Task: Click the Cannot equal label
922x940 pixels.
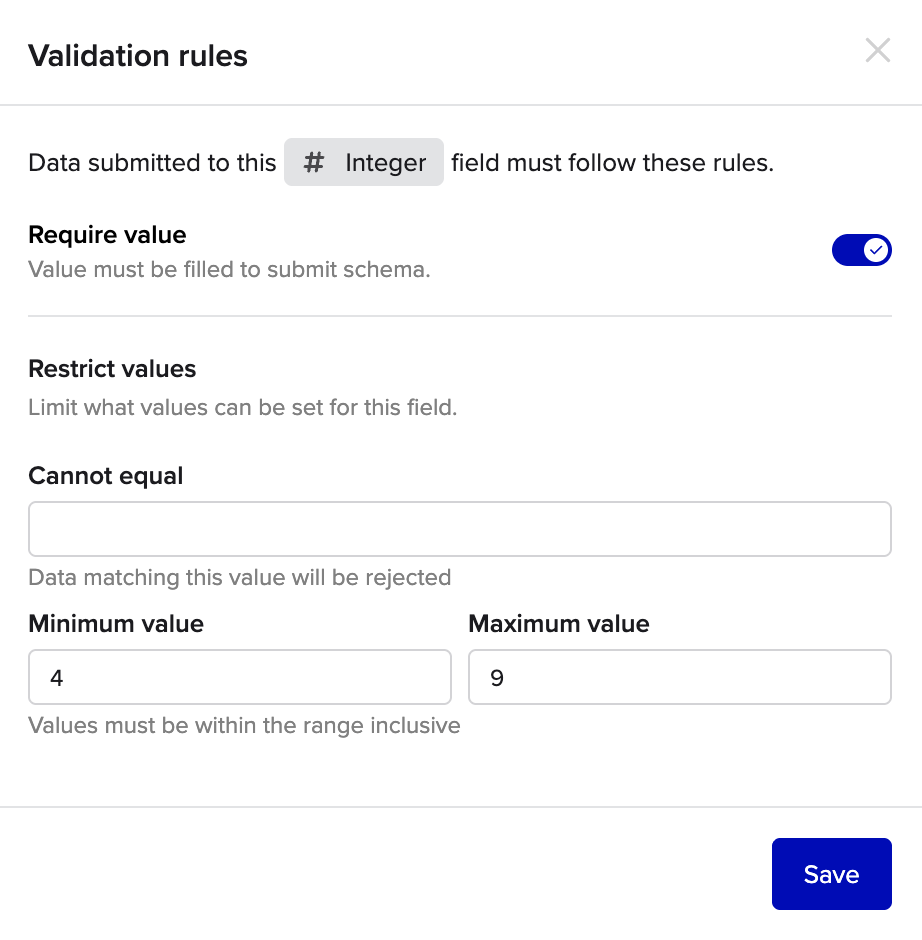Action: click(x=106, y=476)
